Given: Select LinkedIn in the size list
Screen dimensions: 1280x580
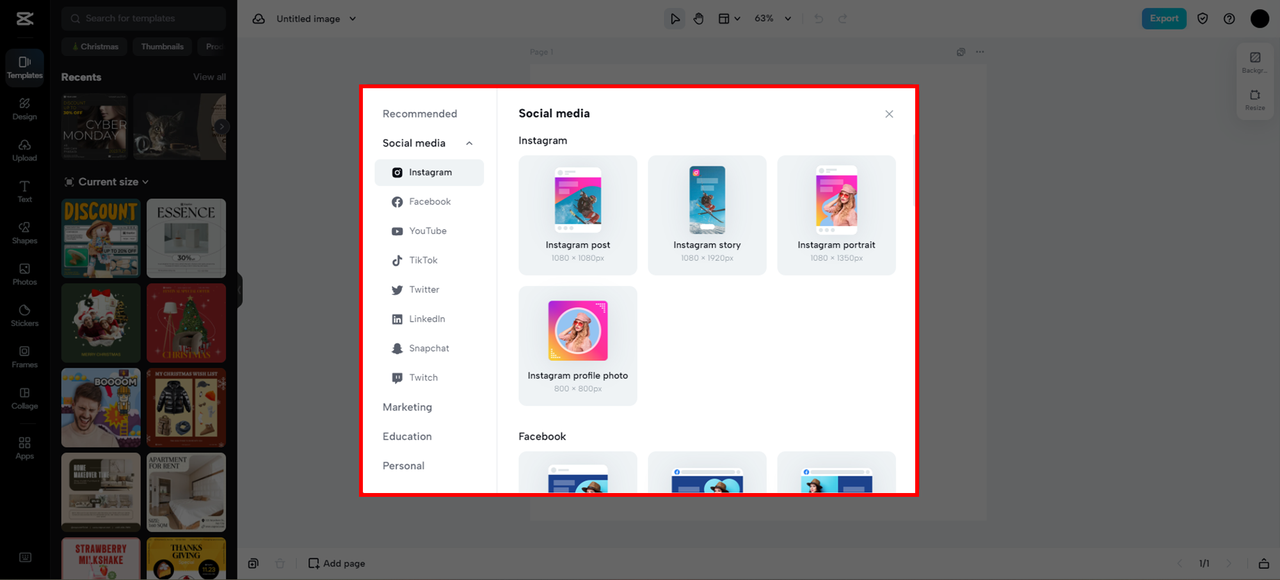Looking at the screenshot, I should coord(429,319).
